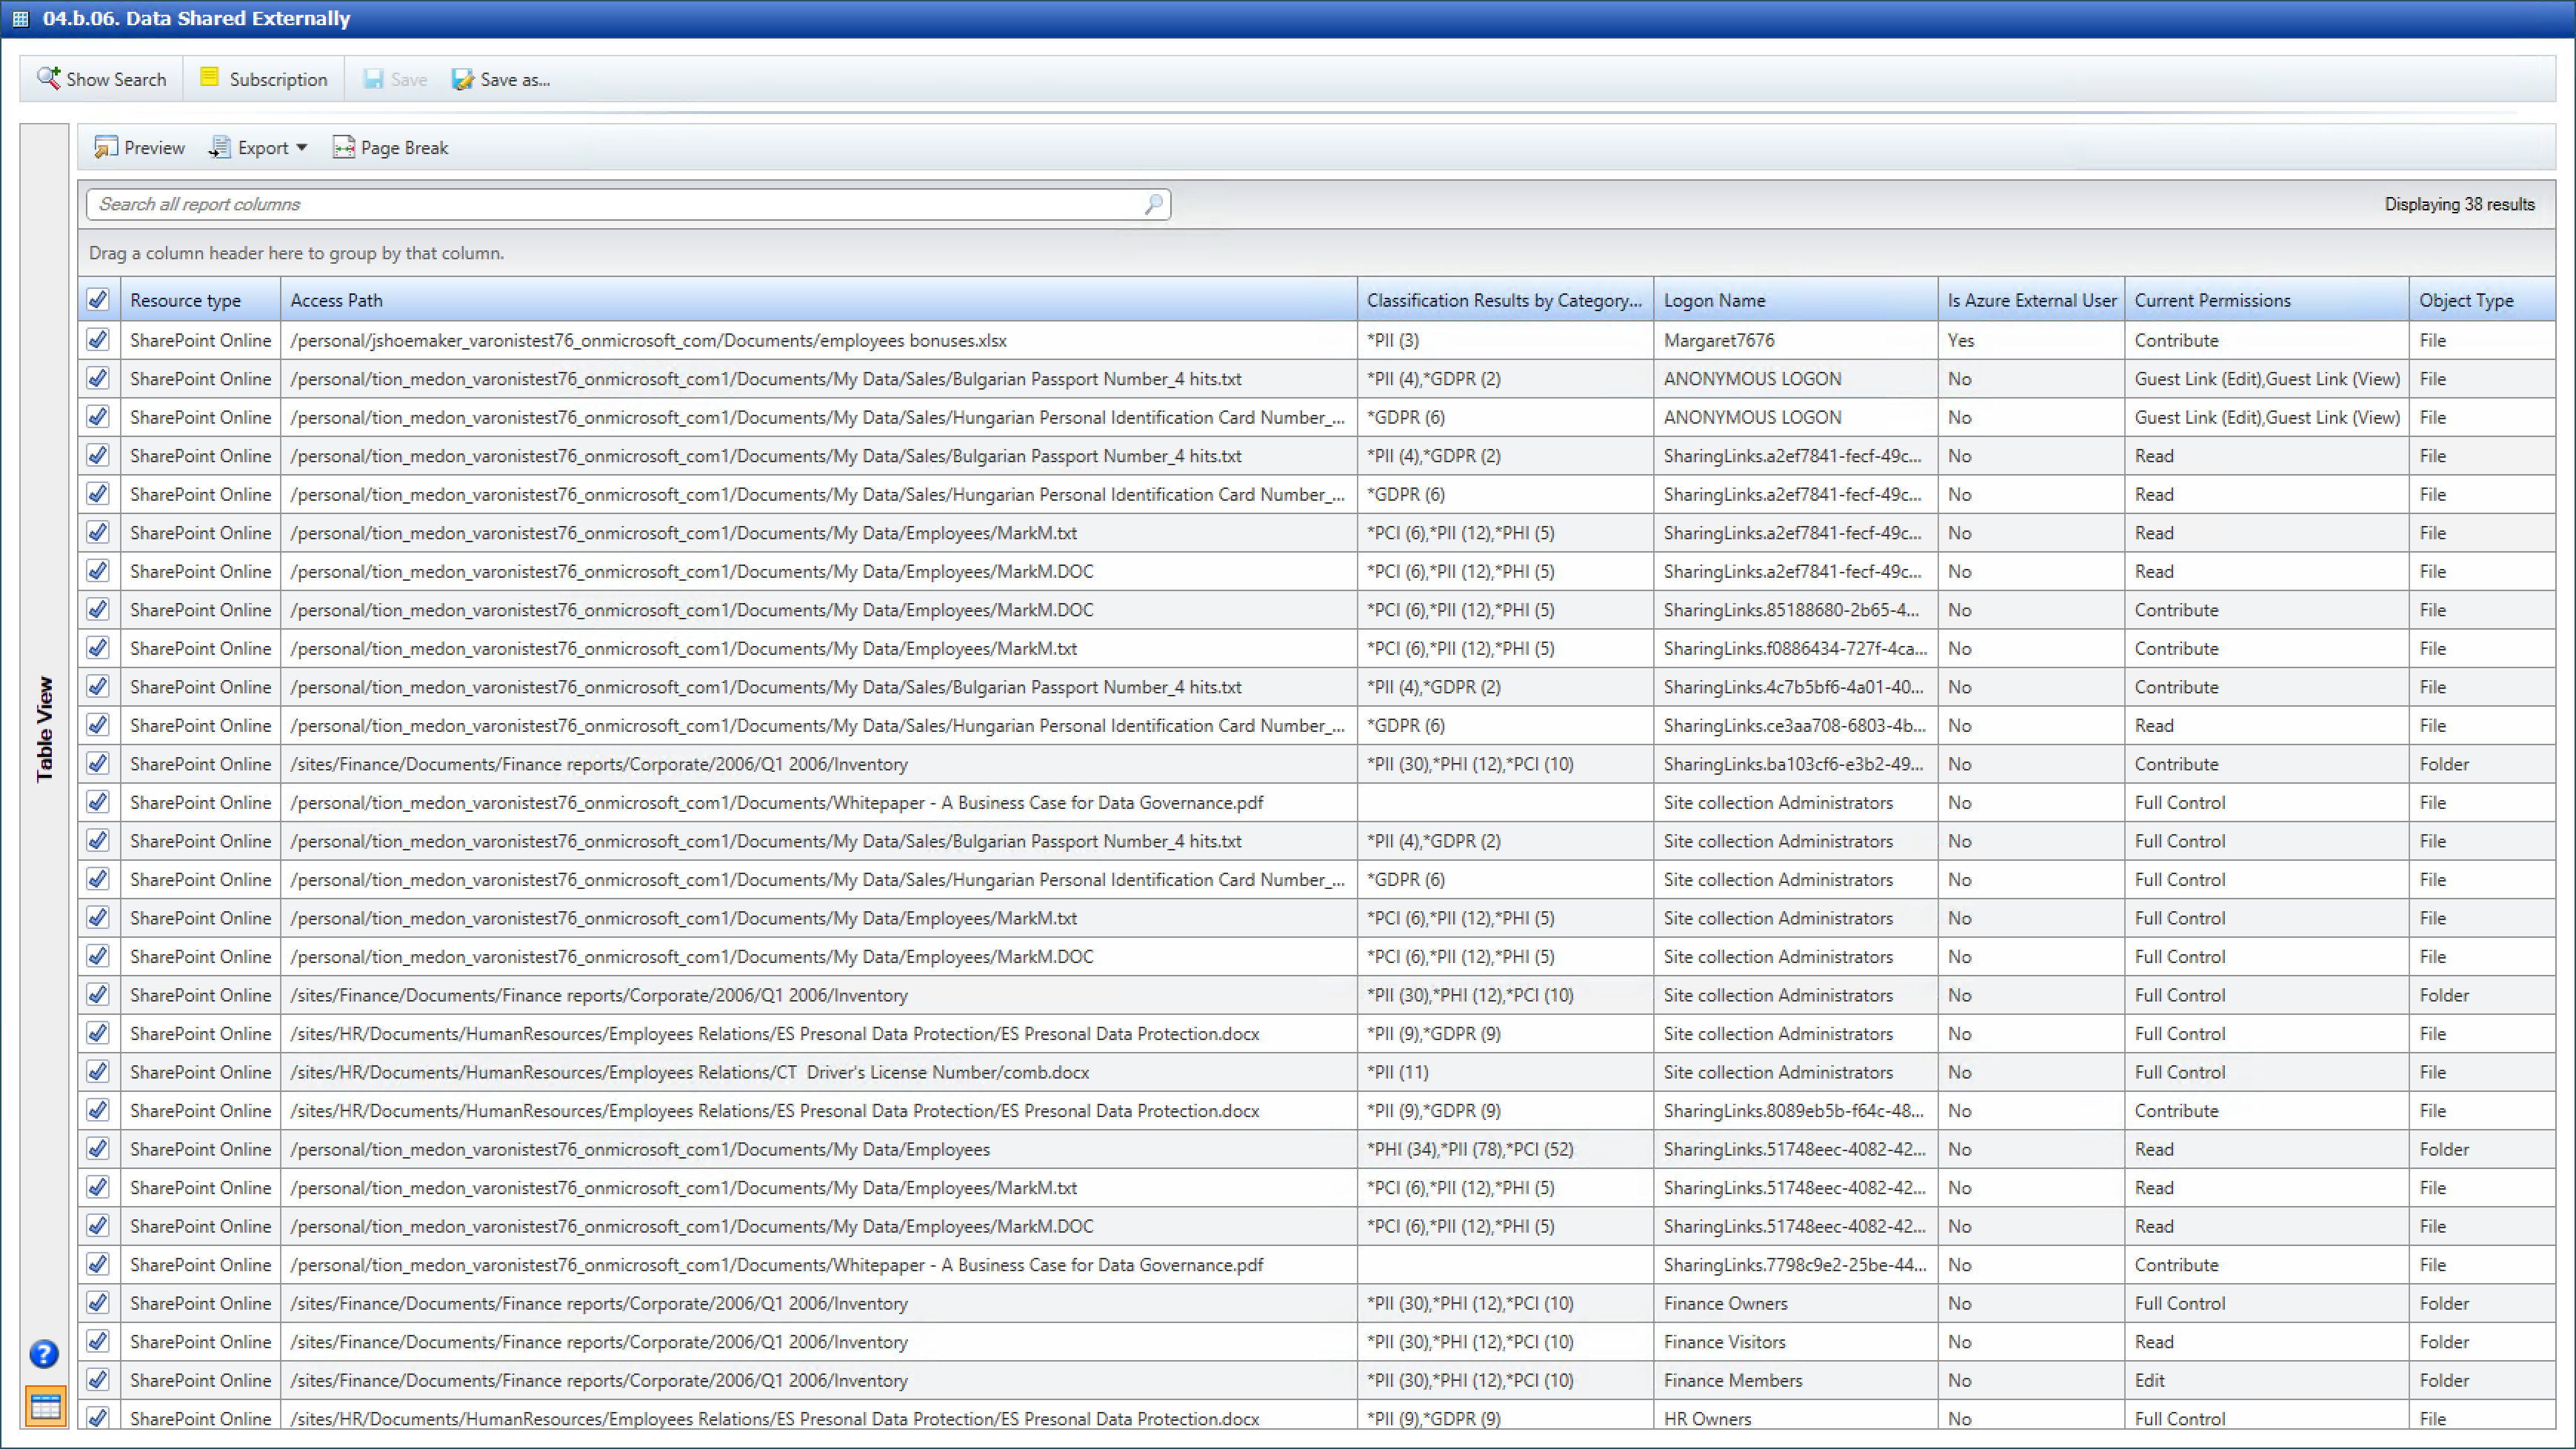Click the blue help question mark icon
Viewport: 2576px width, 1449px height.
pos(44,1354)
